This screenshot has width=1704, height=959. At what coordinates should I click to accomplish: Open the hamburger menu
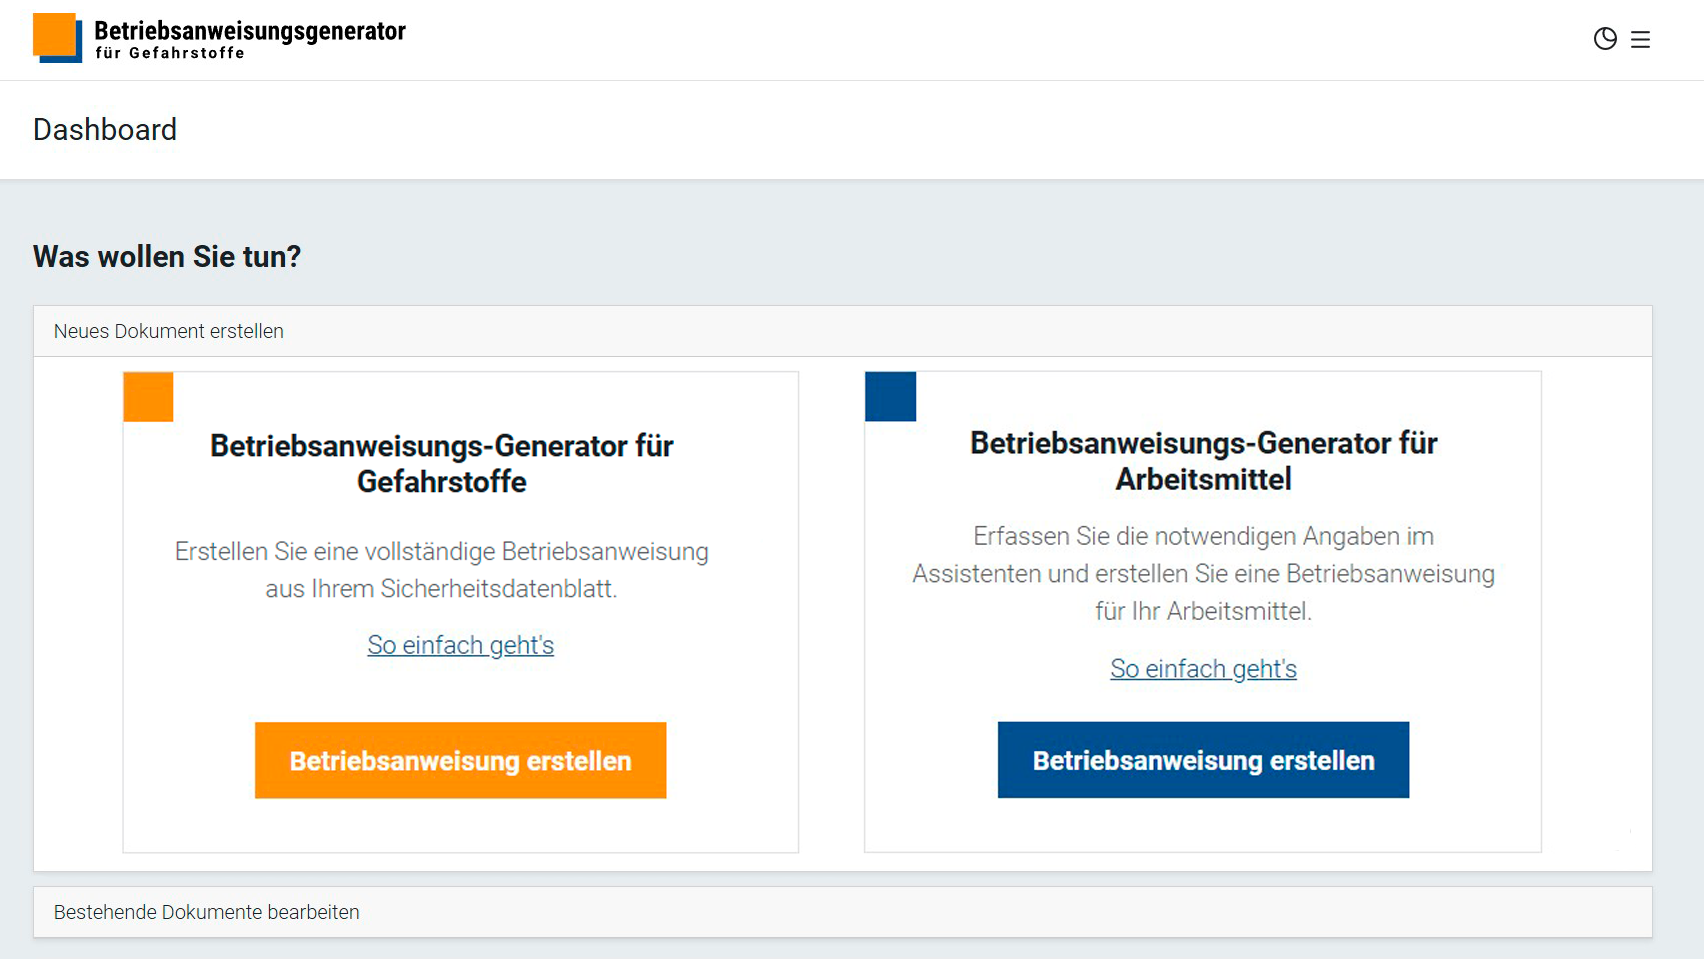(1640, 39)
